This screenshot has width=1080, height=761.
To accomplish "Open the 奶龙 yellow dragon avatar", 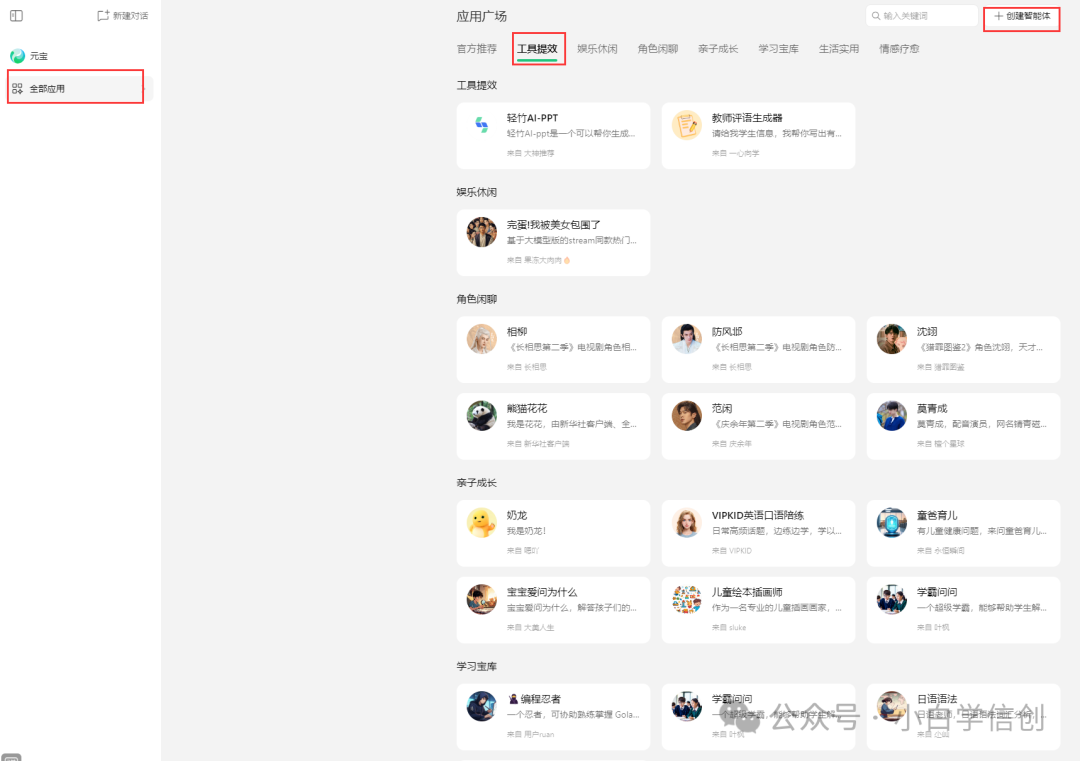I will (x=481, y=523).
